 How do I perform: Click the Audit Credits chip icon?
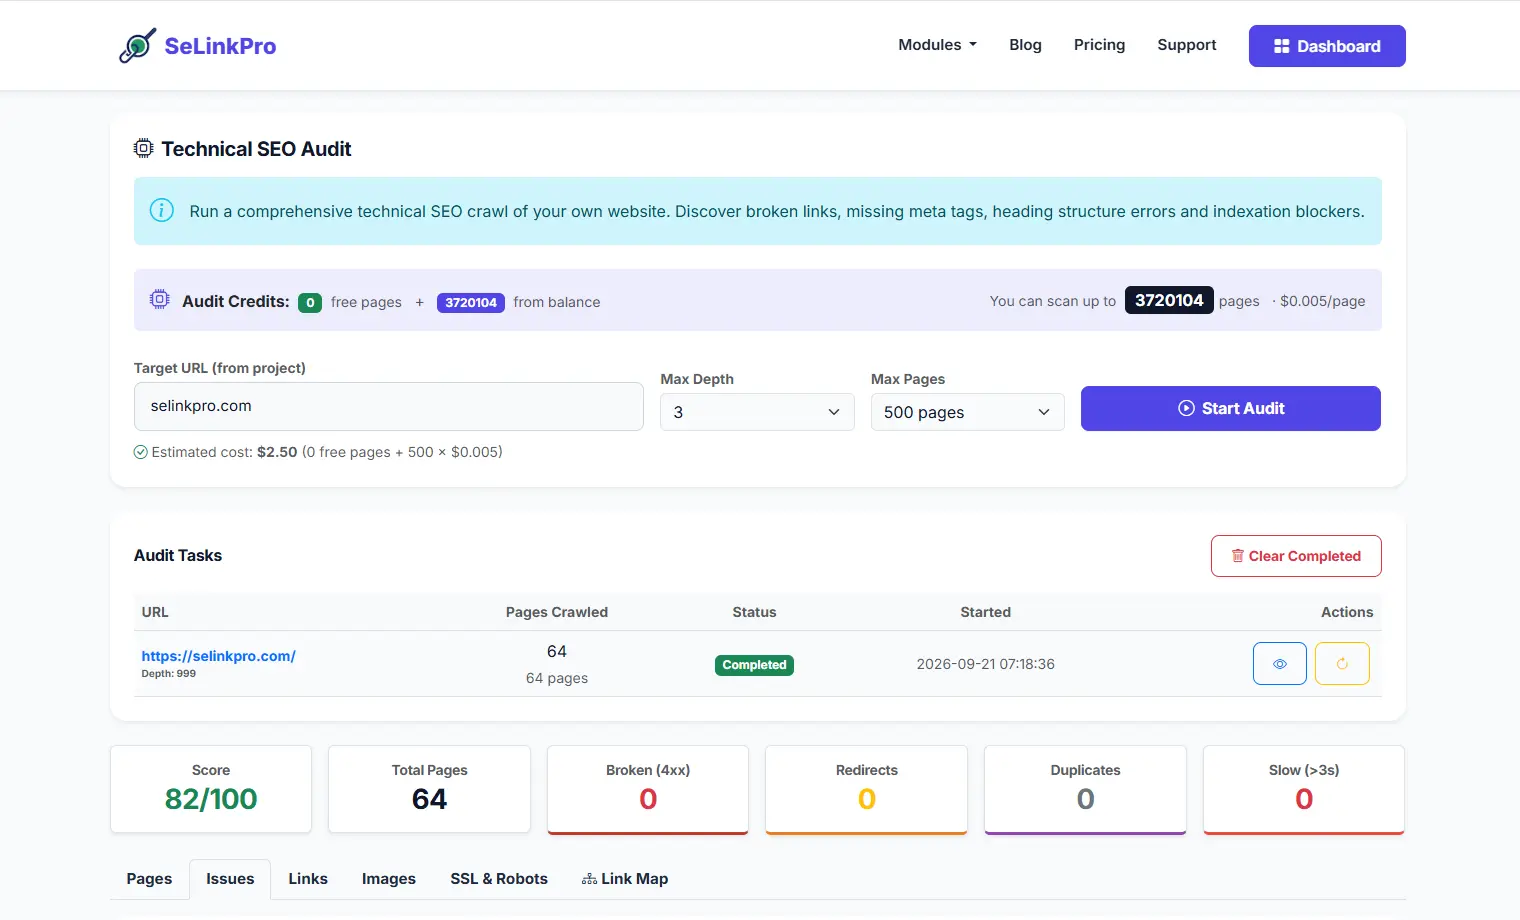(x=160, y=299)
